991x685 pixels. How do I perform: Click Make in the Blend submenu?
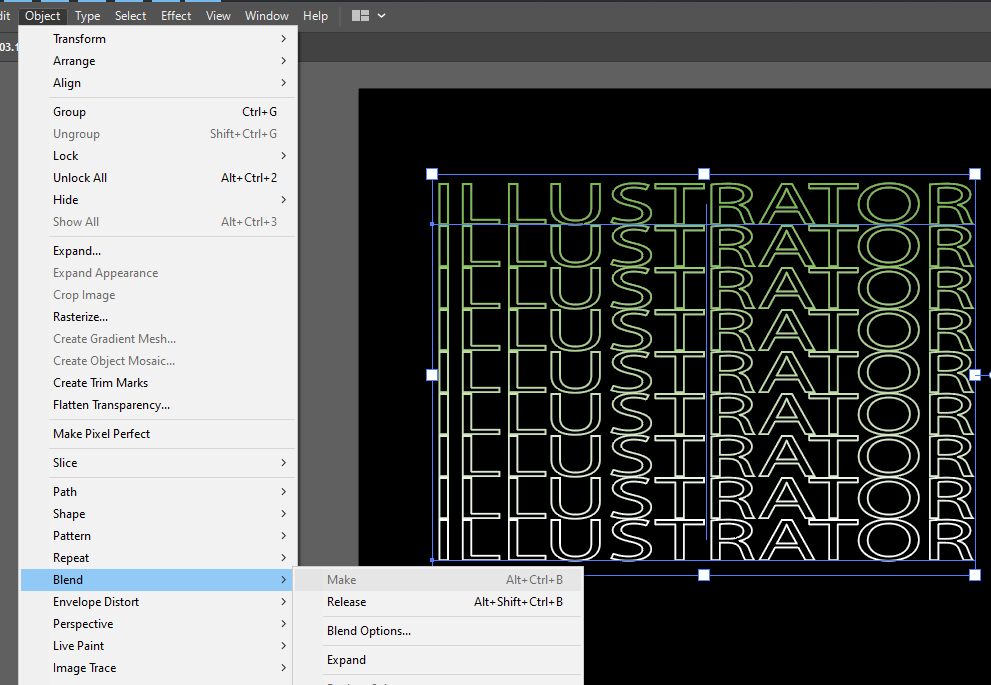pos(438,580)
